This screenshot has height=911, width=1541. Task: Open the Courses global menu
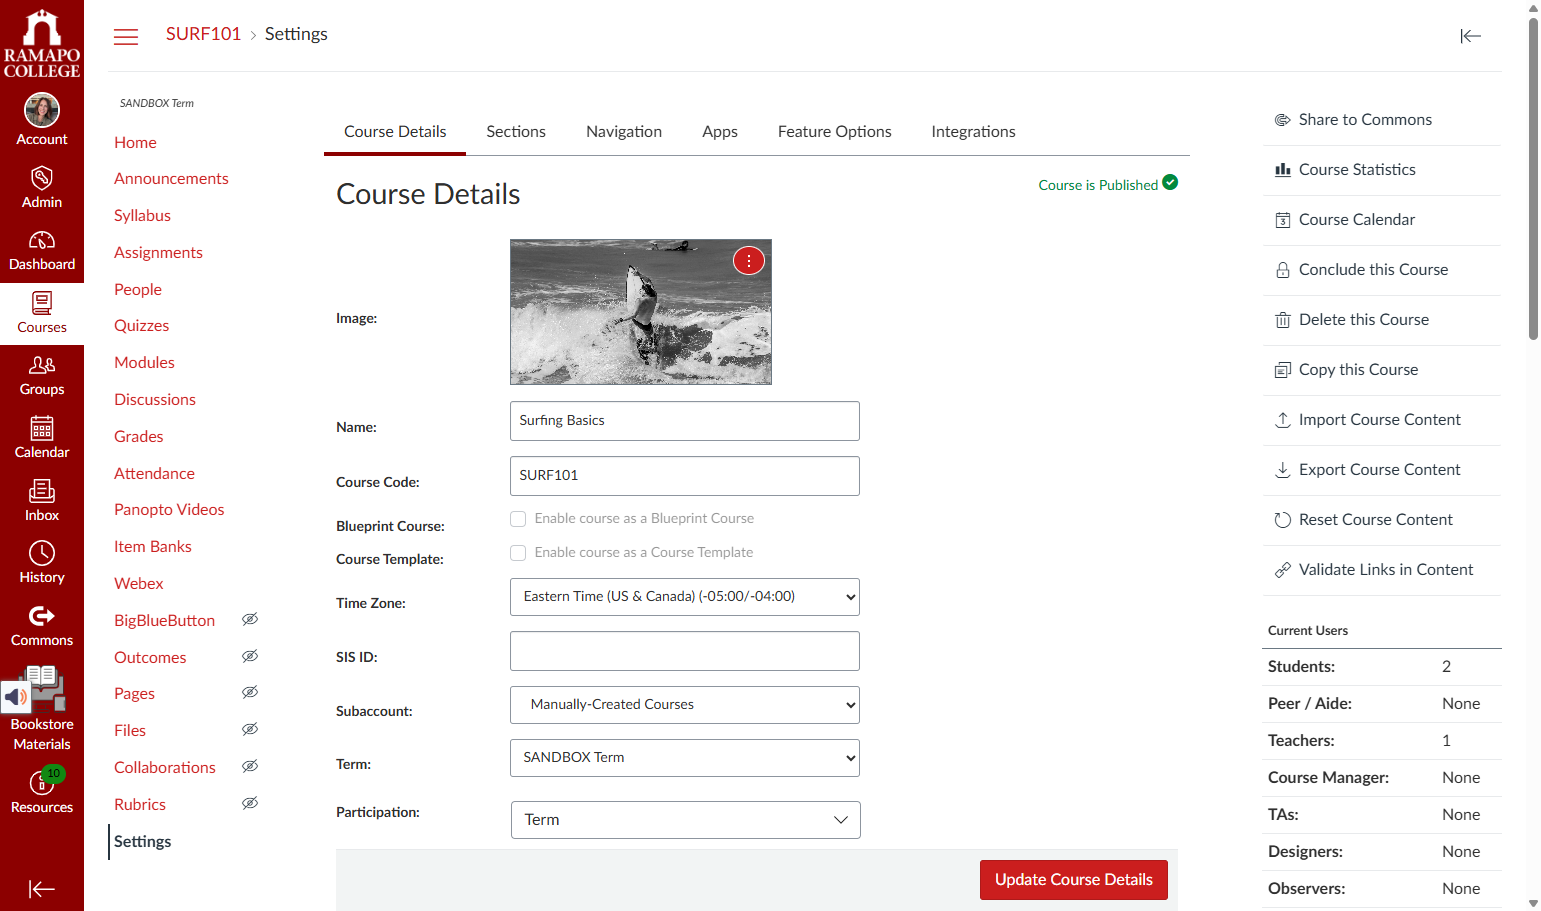point(42,314)
